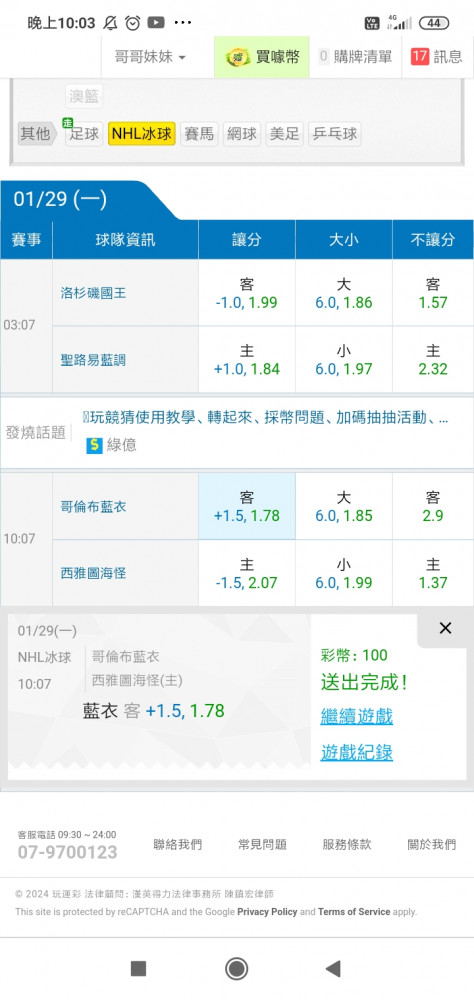This screenshot has width=474, height=1000.
Task: Open the 玩競猜使用教學 hot topic link
Action: [265, 418]
